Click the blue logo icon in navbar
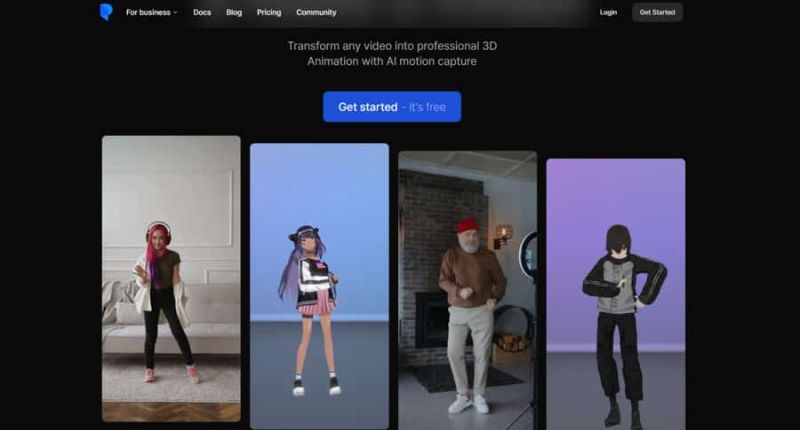 [x=106, y=12]
